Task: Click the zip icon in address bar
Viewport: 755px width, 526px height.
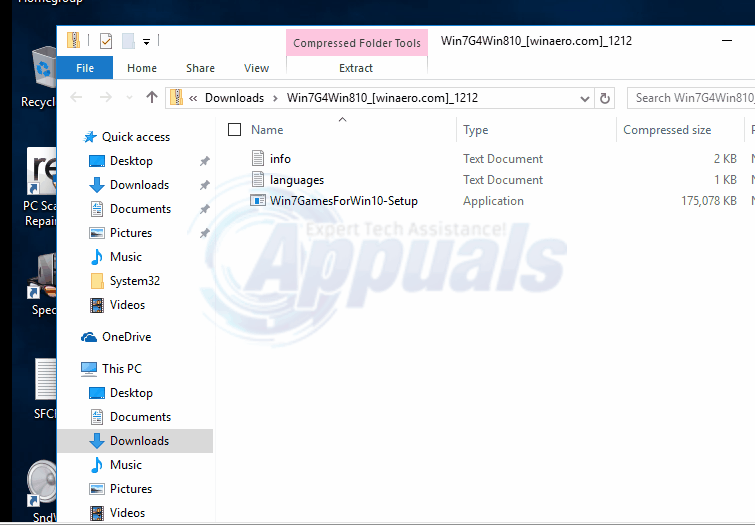Action: pos(176,97)
